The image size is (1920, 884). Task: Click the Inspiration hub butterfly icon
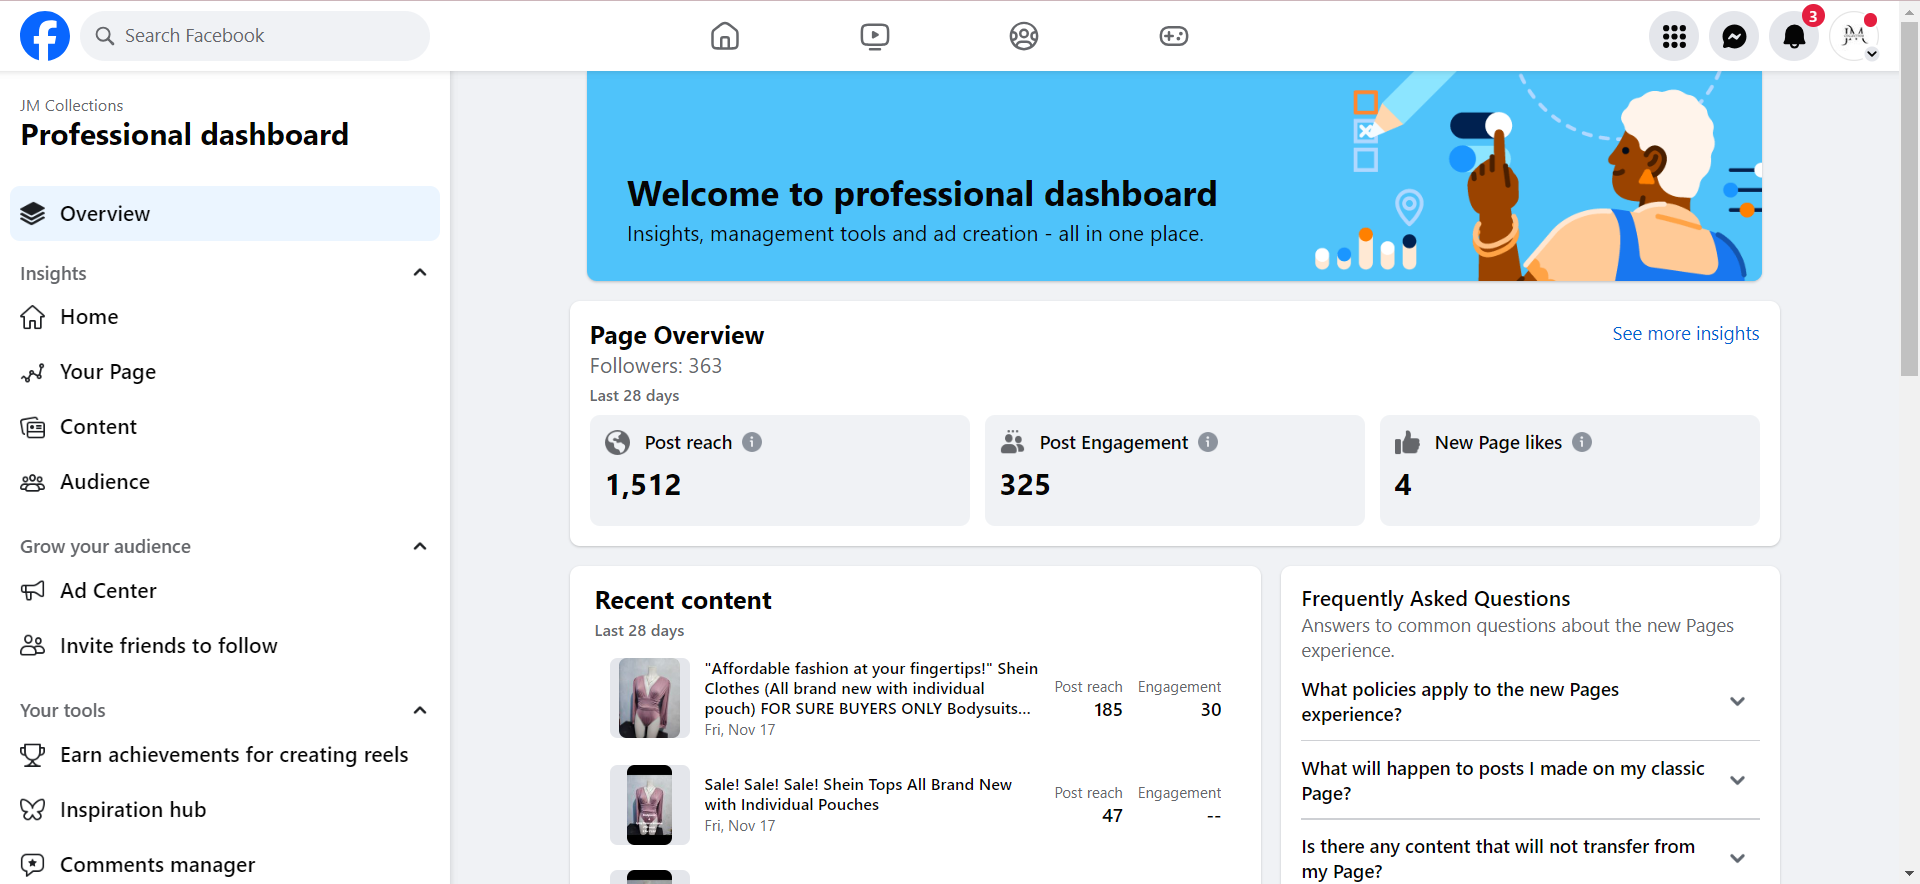point(33,810)
